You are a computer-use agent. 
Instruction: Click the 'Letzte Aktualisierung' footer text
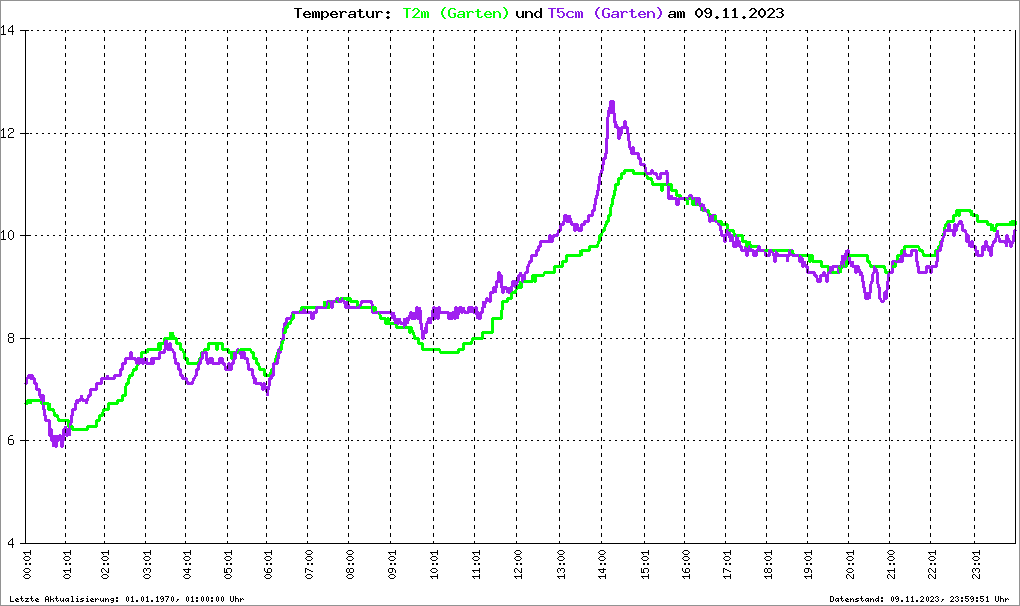[127, 599]
